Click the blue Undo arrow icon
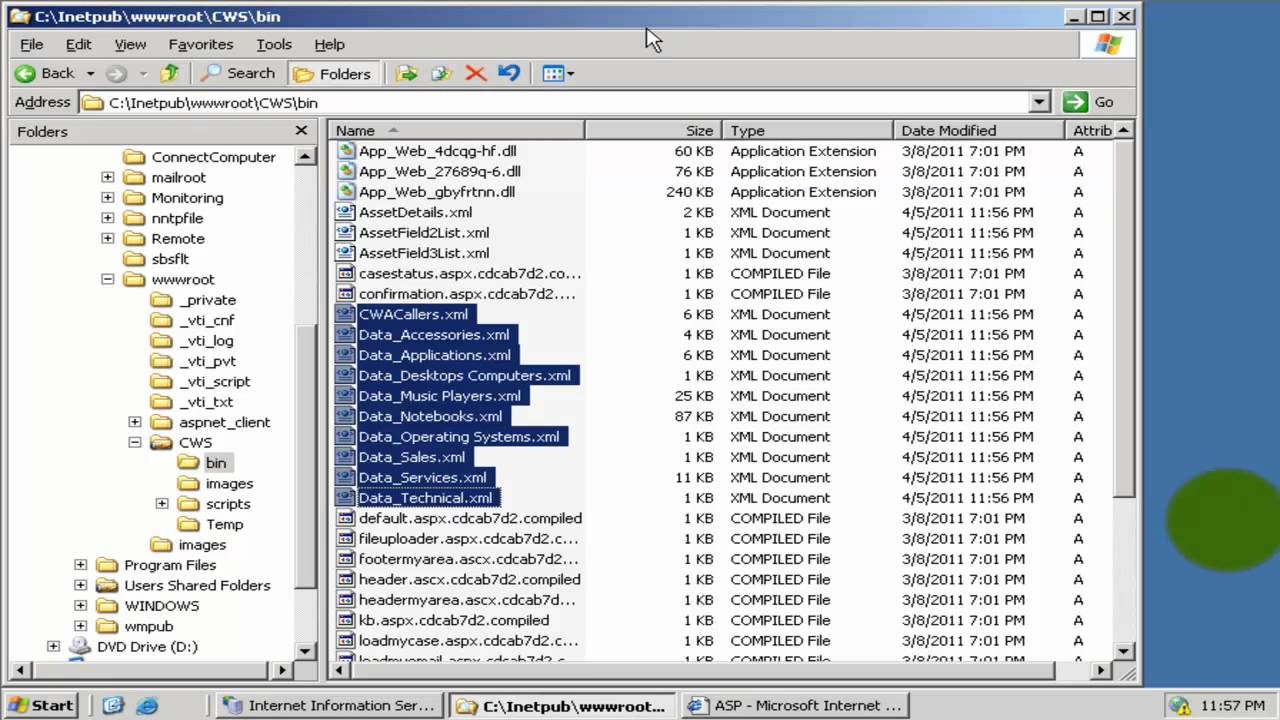Image resolution: width=1280 pixels, height=720 pixels. 509,73
